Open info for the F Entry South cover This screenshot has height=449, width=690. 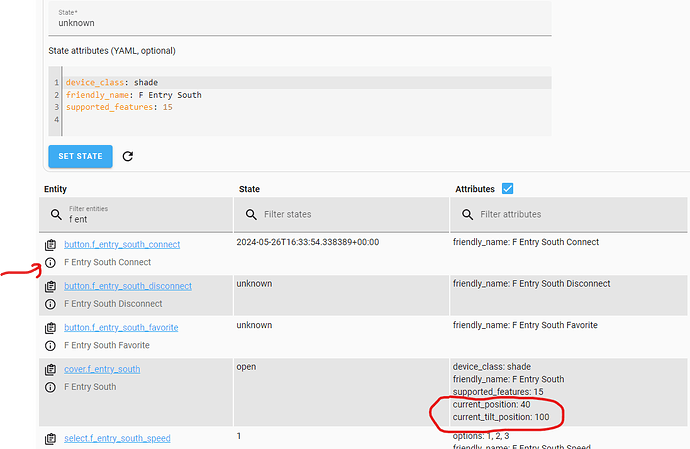click(50, 387)
